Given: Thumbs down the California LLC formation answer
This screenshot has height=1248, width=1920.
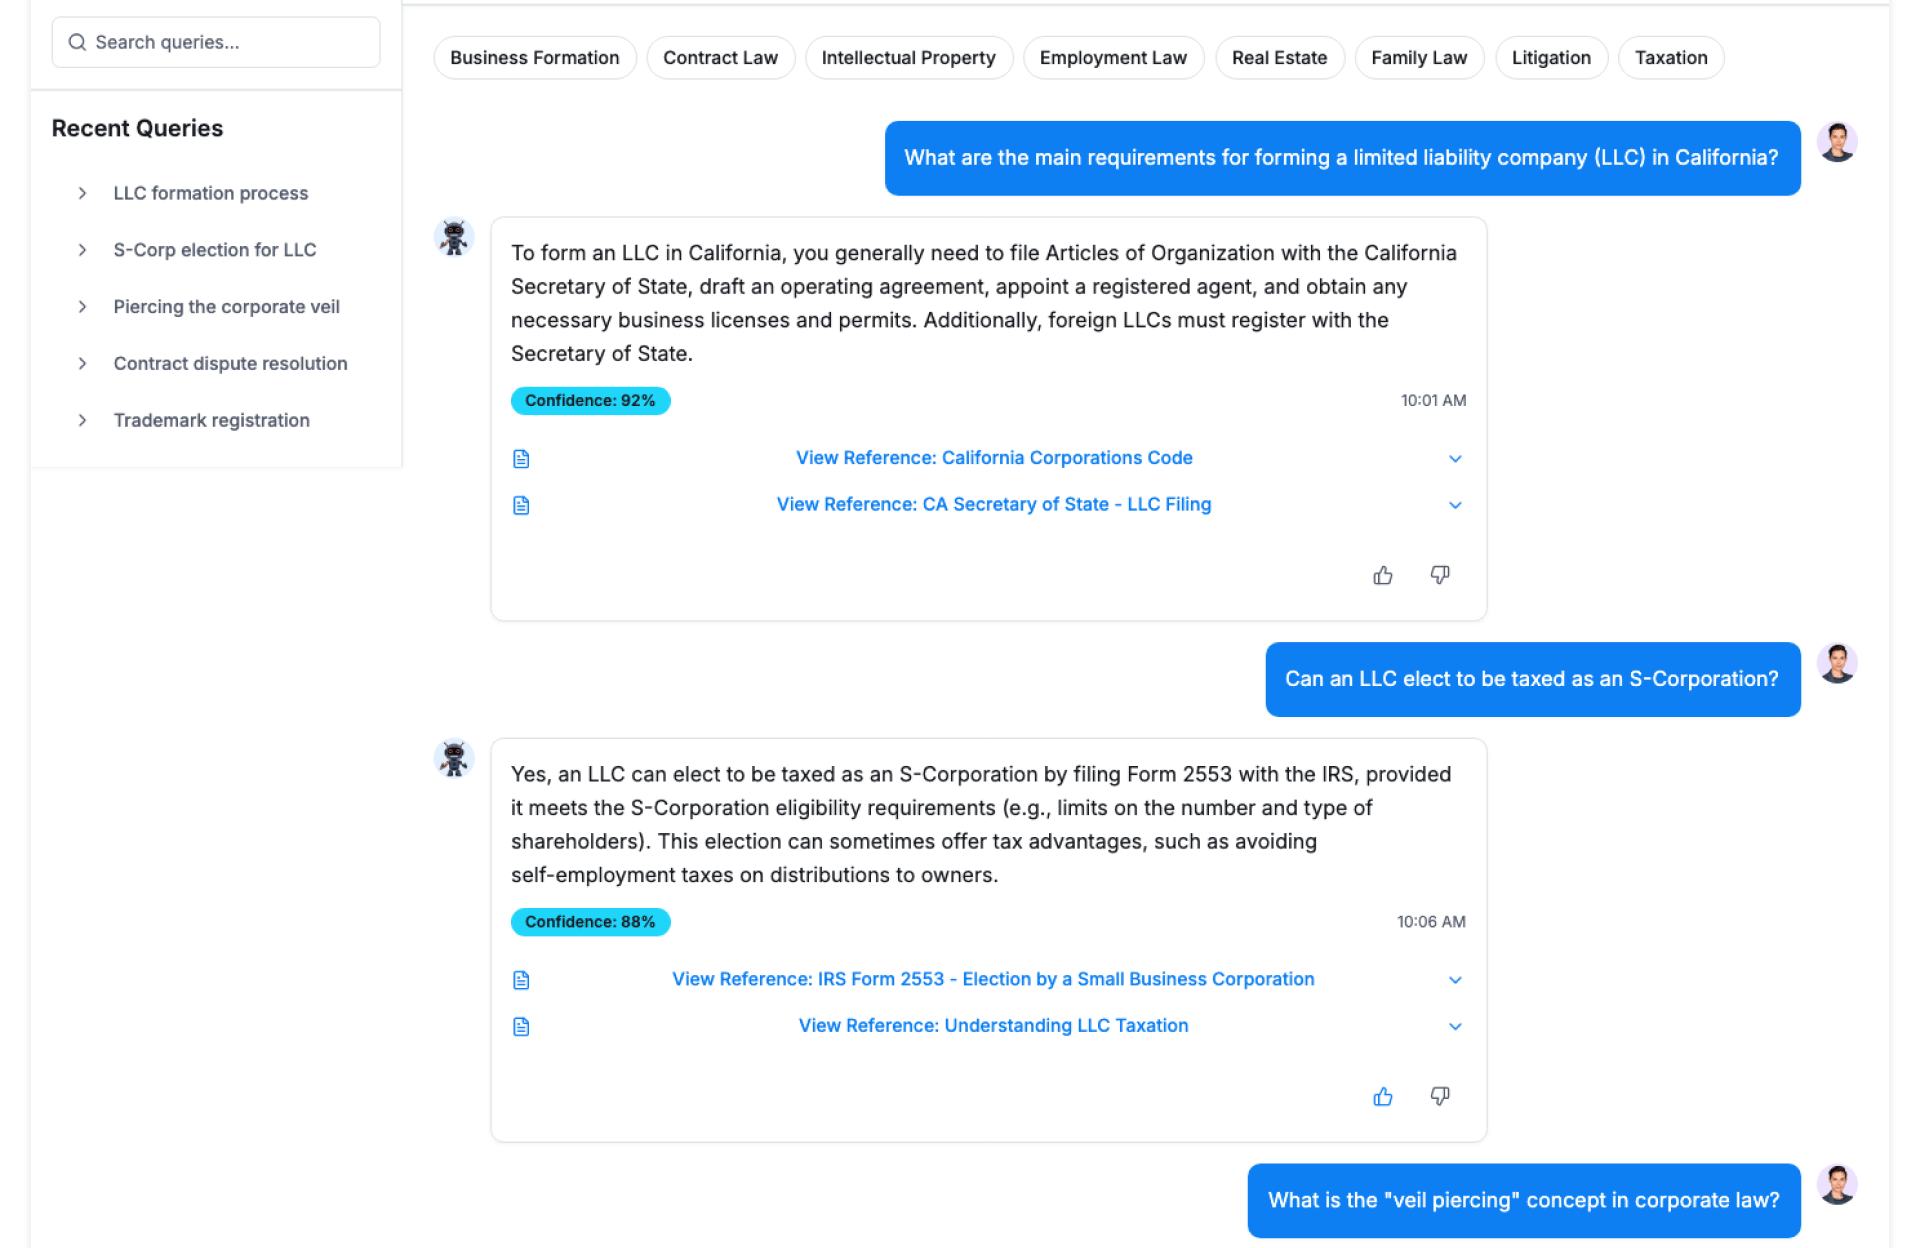Looking at the screenshot, I should (1439, 575).
